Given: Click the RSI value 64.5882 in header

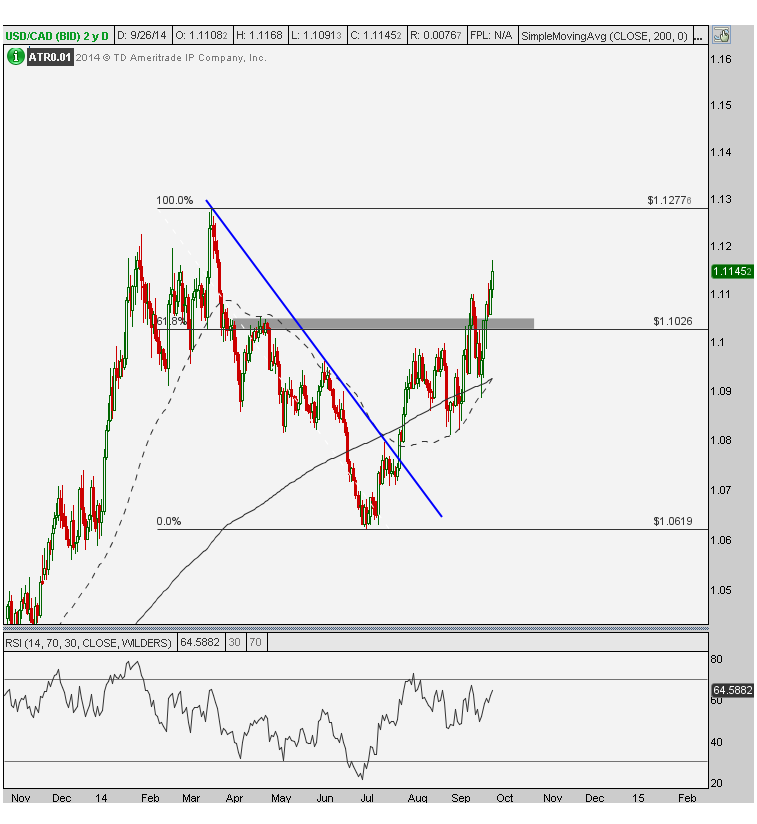Looking at the screenshot, I should pyautogui.click(x=200, y=642).
